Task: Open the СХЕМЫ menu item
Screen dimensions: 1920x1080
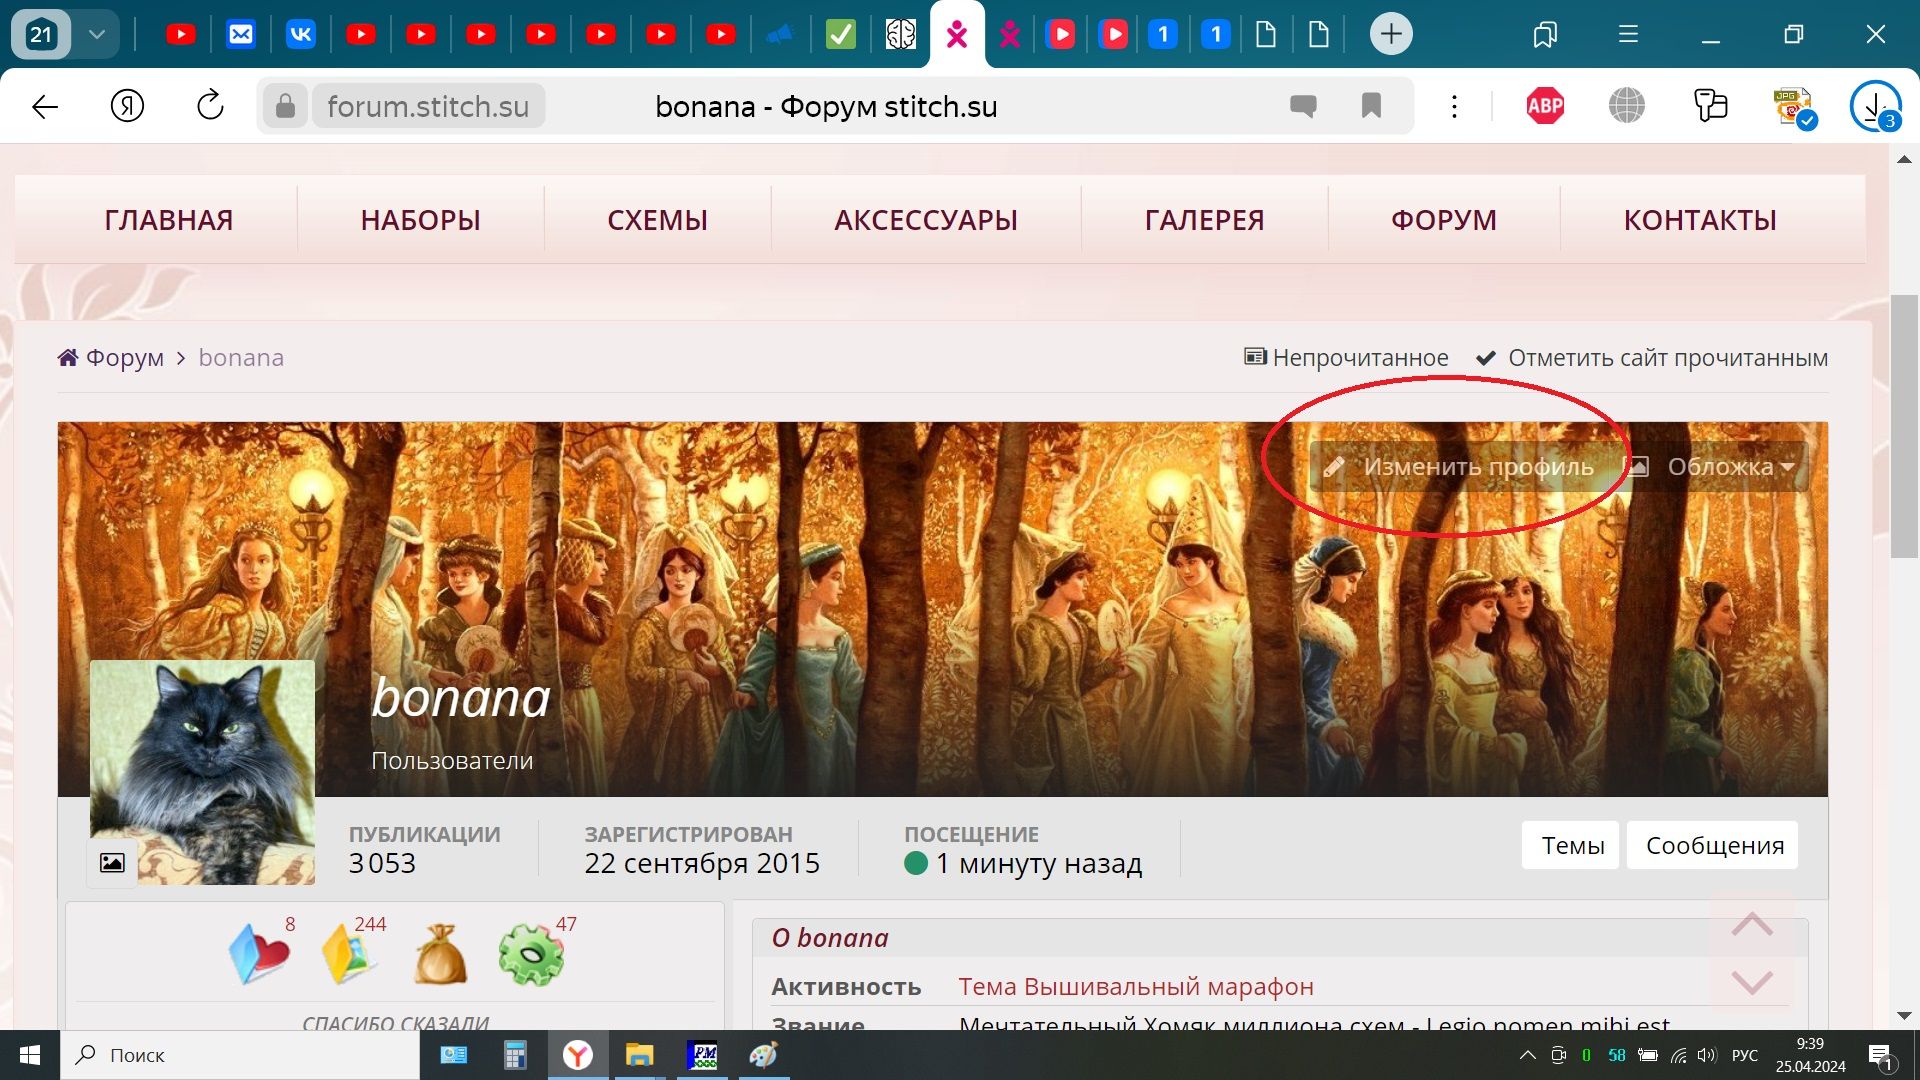Action: 658,220
